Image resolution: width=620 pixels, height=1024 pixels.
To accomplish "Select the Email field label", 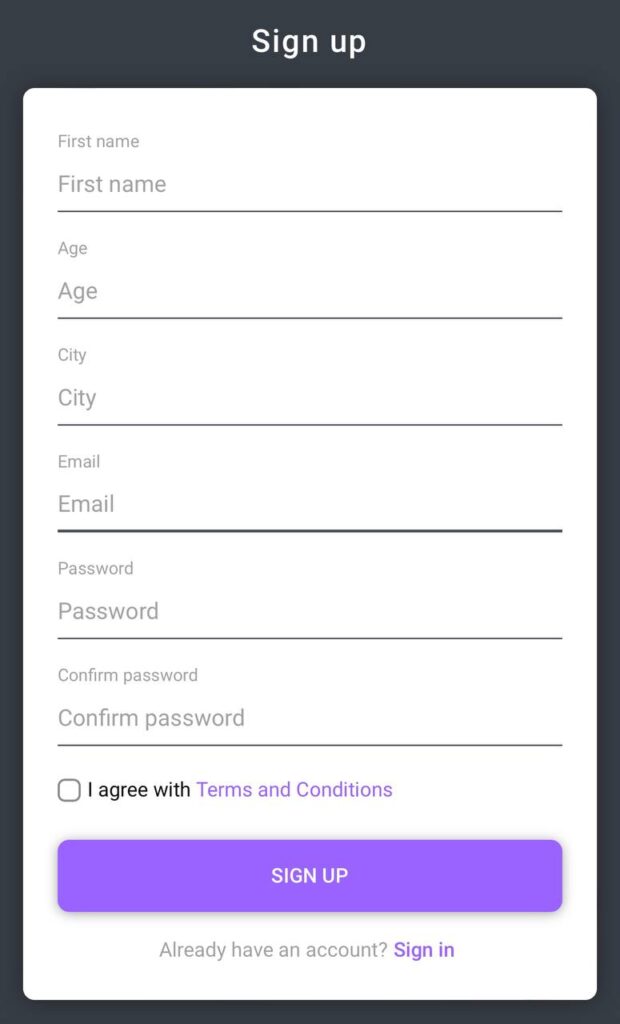I will pos(79,461).
